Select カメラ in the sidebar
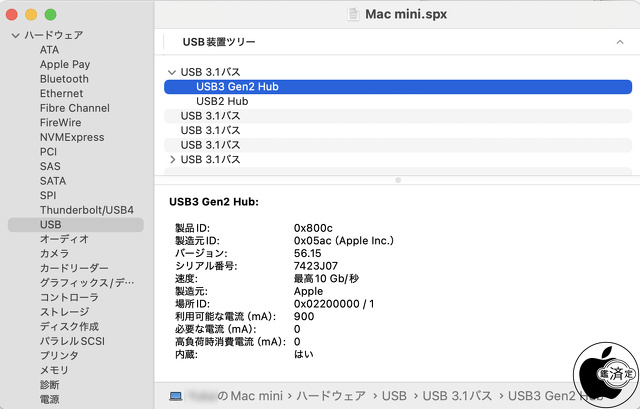Screen dimensions: 640x409 tap(54, 254)
